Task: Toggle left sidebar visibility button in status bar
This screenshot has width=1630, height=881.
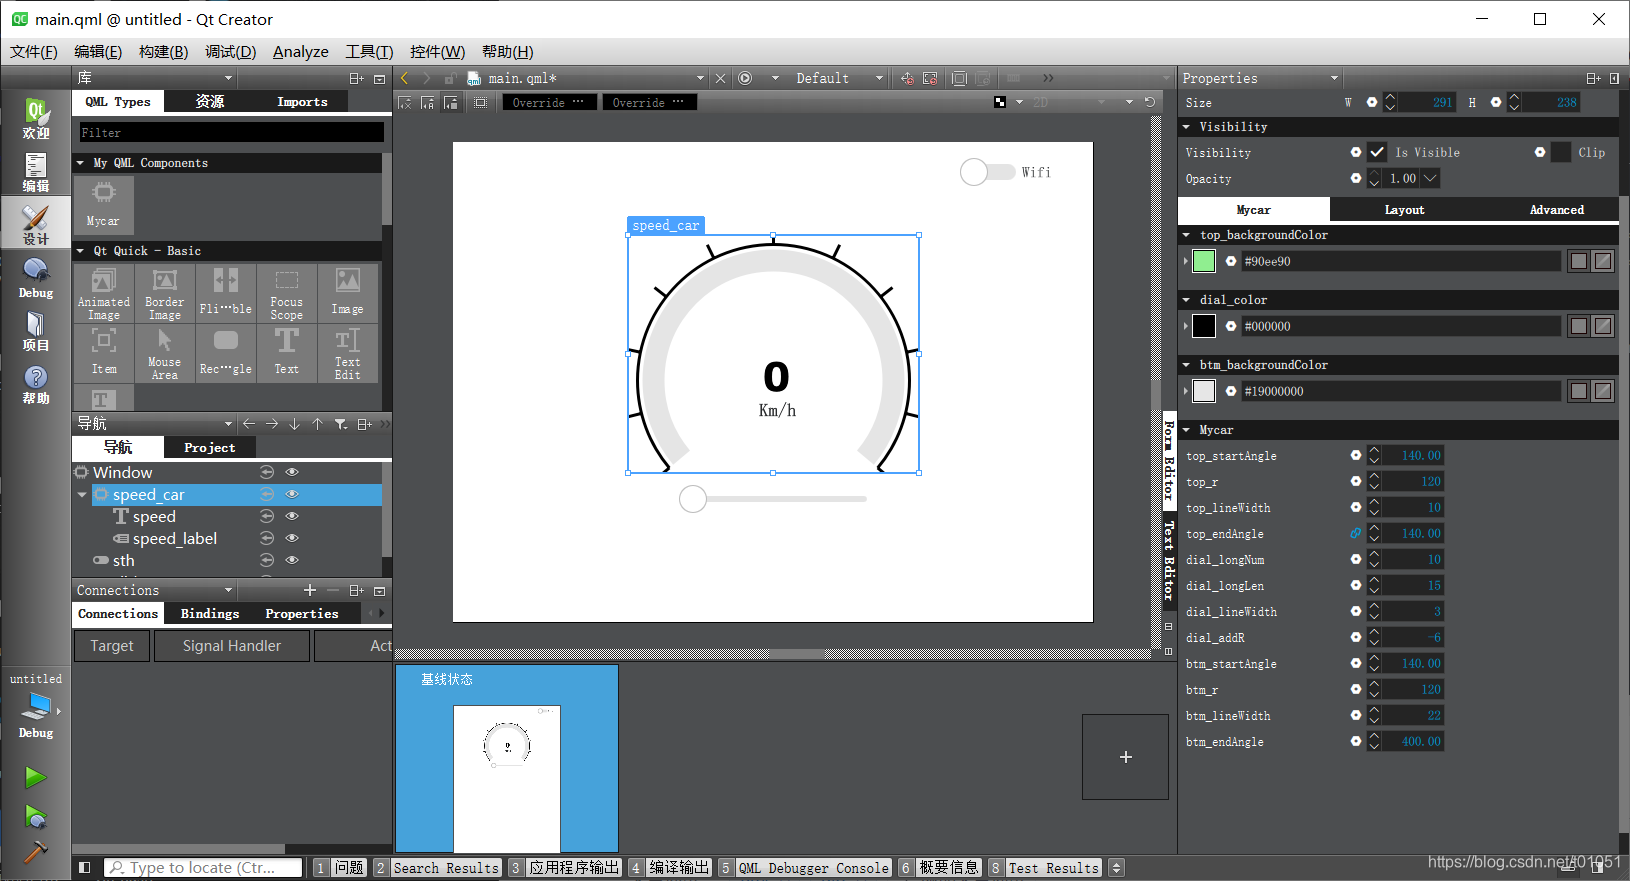Action: pos(85,868)
